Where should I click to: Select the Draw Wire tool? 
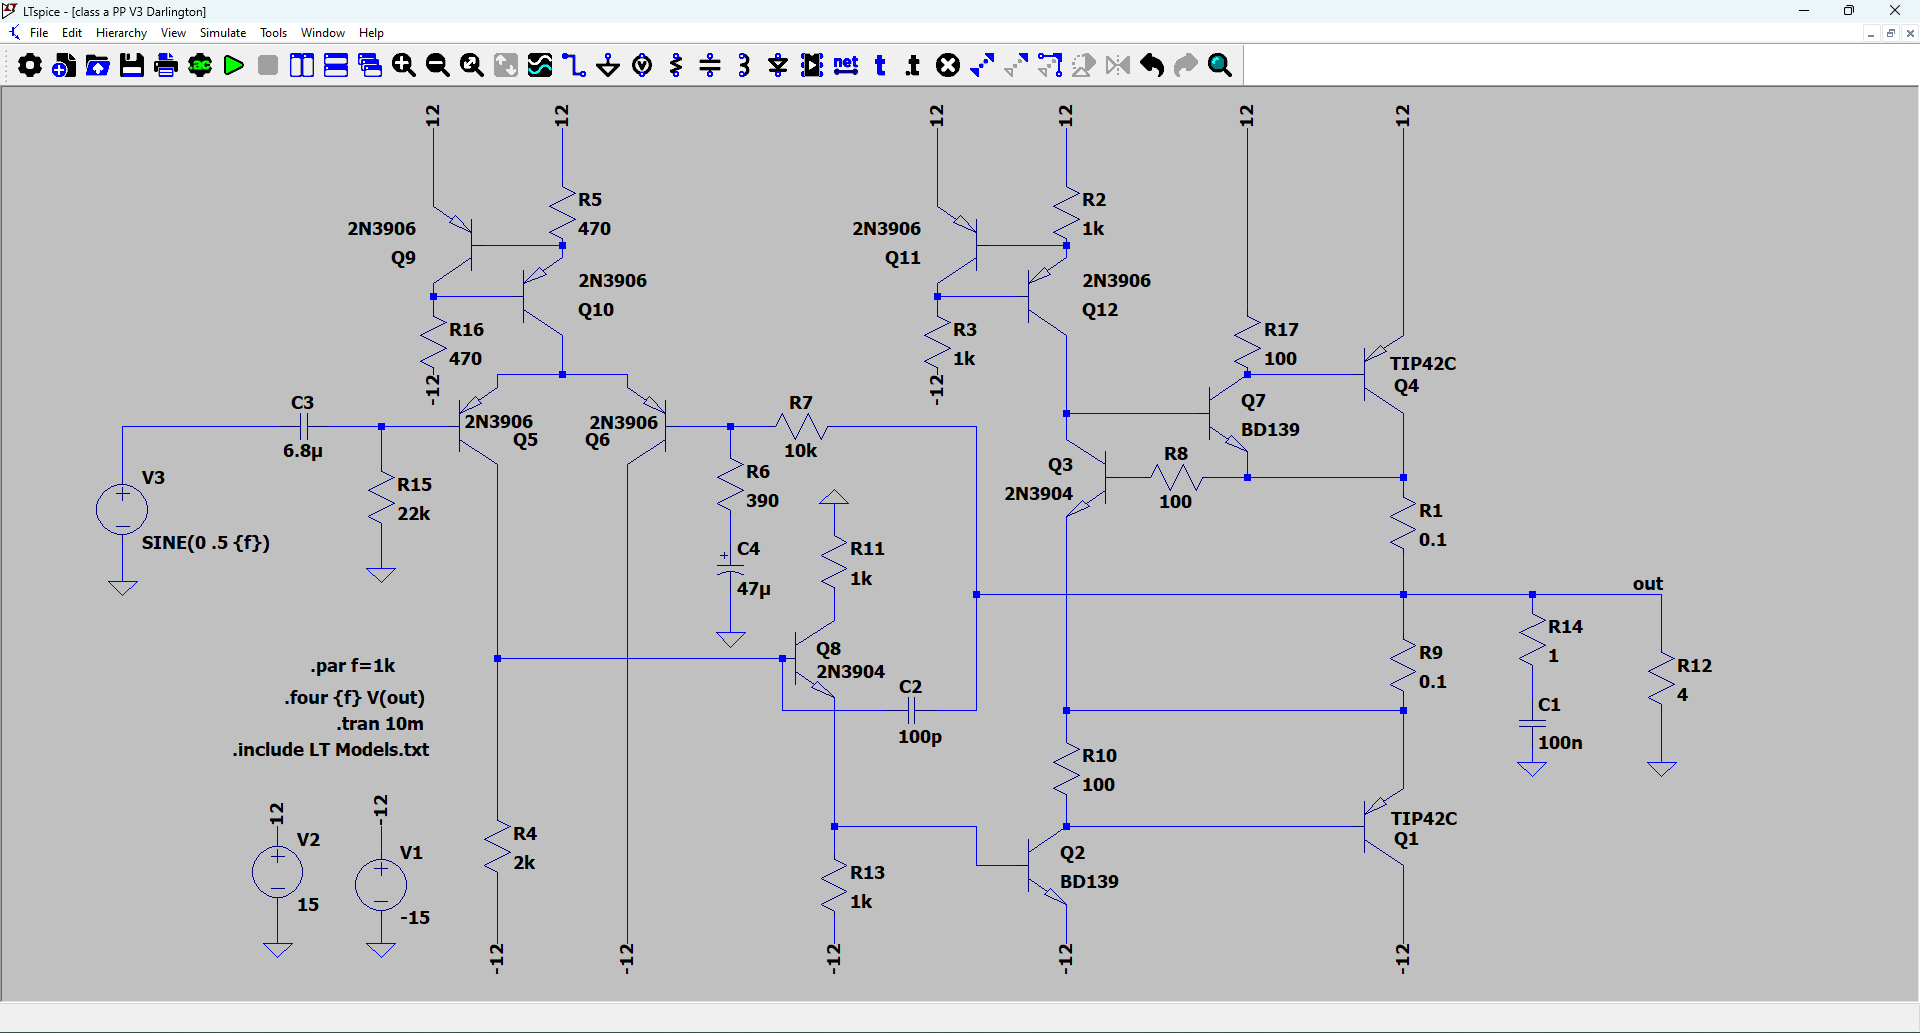[x=574, y=66]
